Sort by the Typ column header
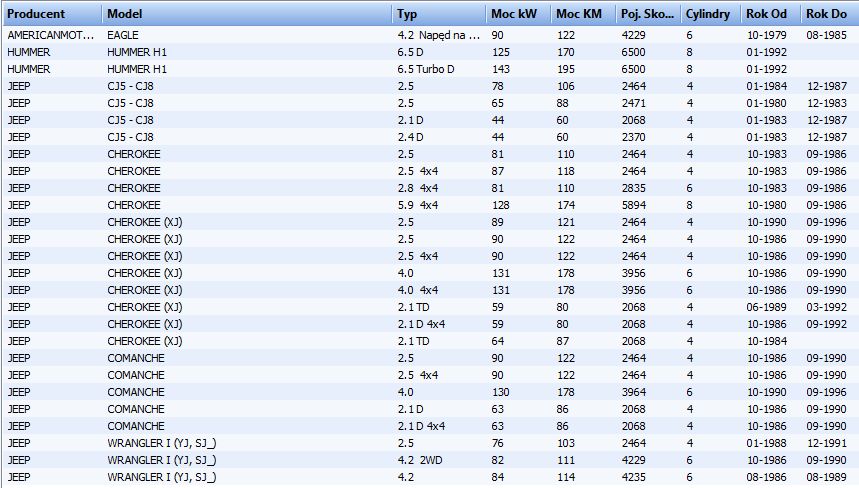This screenshot has width=859, height=488. tap(439, 14)
